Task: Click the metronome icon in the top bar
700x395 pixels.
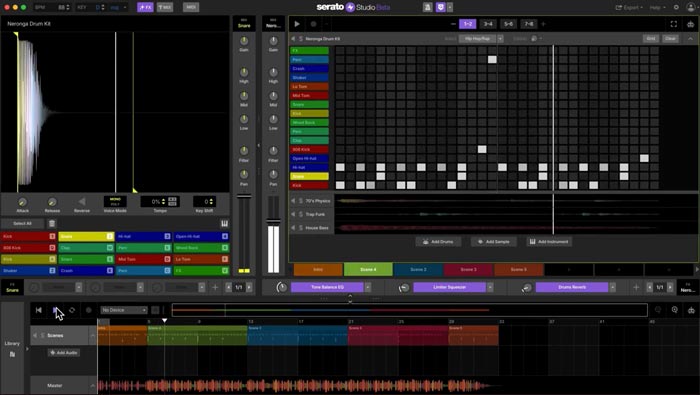Action: [x=427, y=7]
